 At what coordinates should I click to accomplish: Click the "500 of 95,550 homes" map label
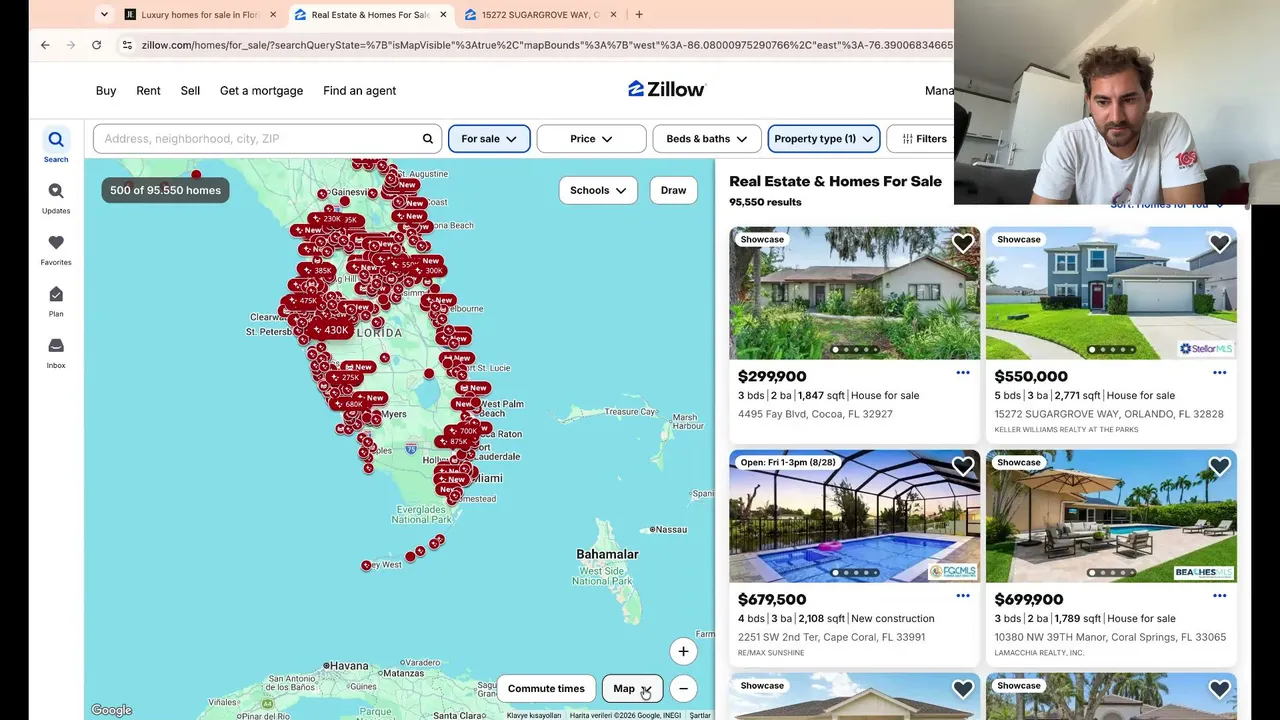(x=165, y=190)
